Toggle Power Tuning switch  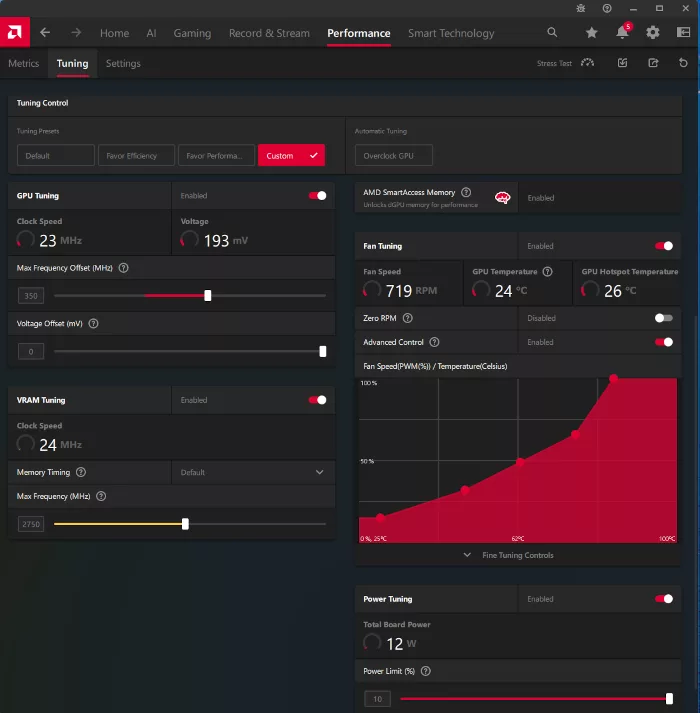pos(664,599)
